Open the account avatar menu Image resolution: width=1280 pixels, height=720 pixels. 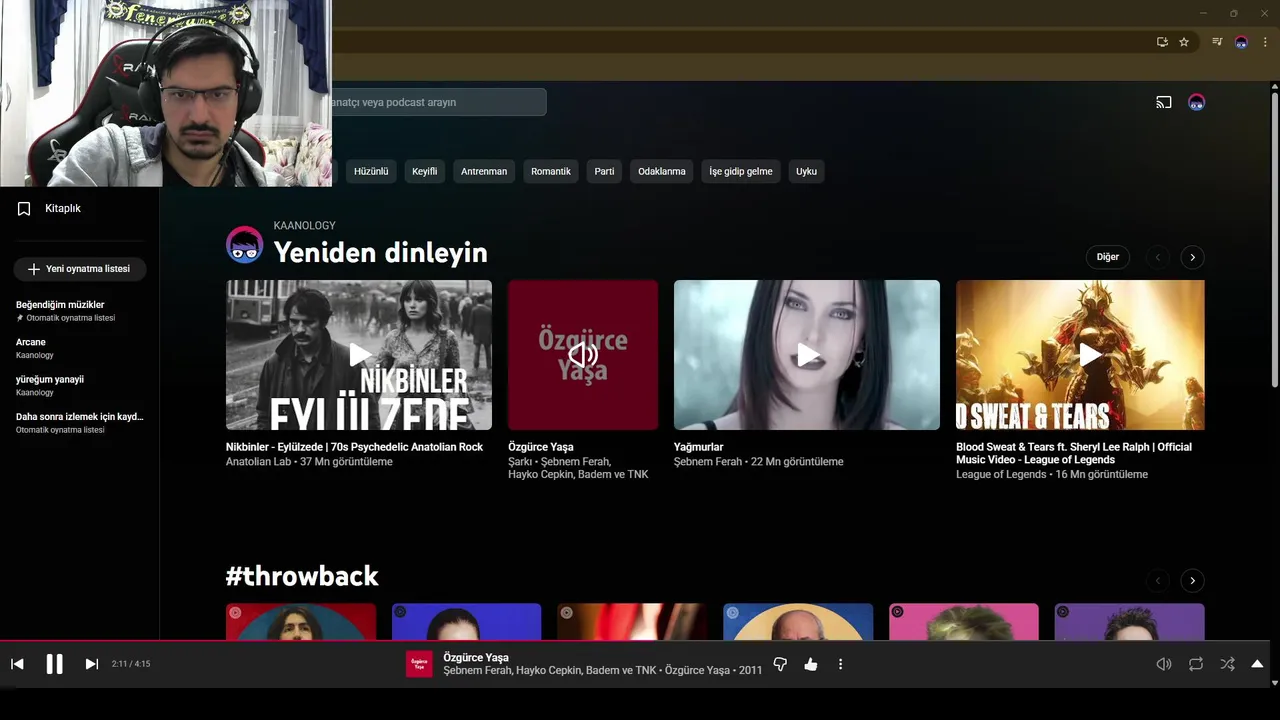1196,102
